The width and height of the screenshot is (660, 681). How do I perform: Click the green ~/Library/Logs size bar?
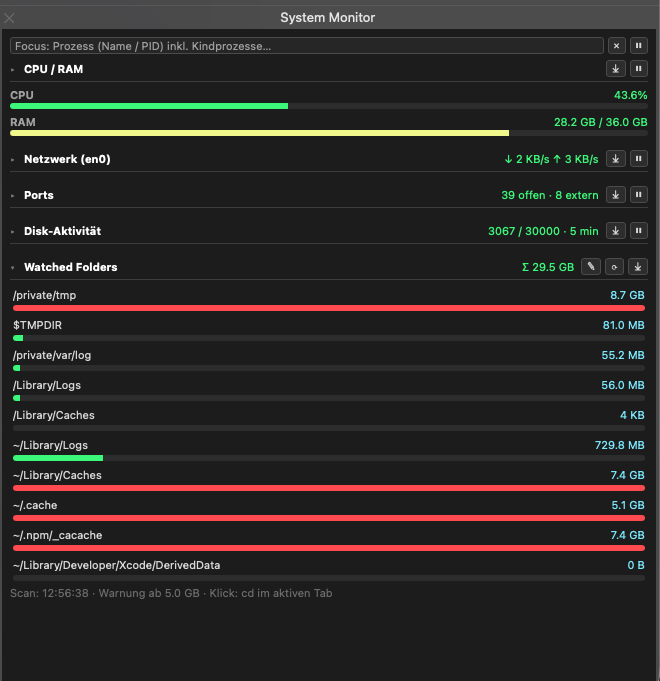(x=58, y=458)
